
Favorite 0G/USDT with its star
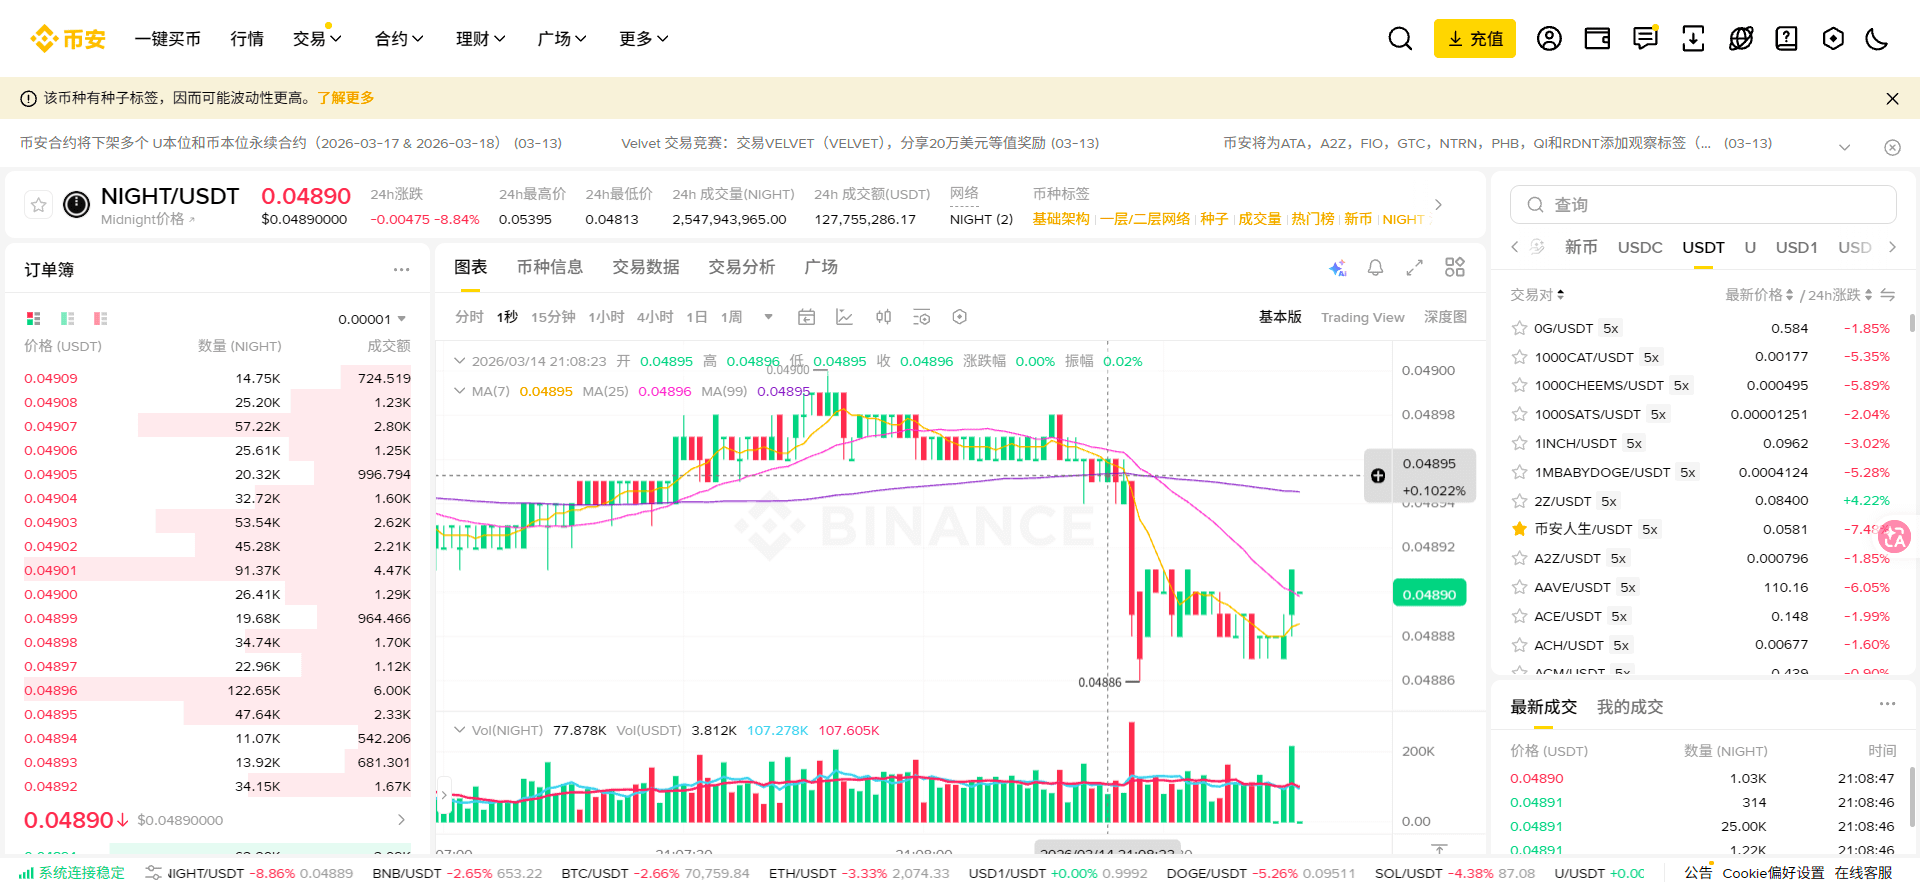click(1519, 328)
